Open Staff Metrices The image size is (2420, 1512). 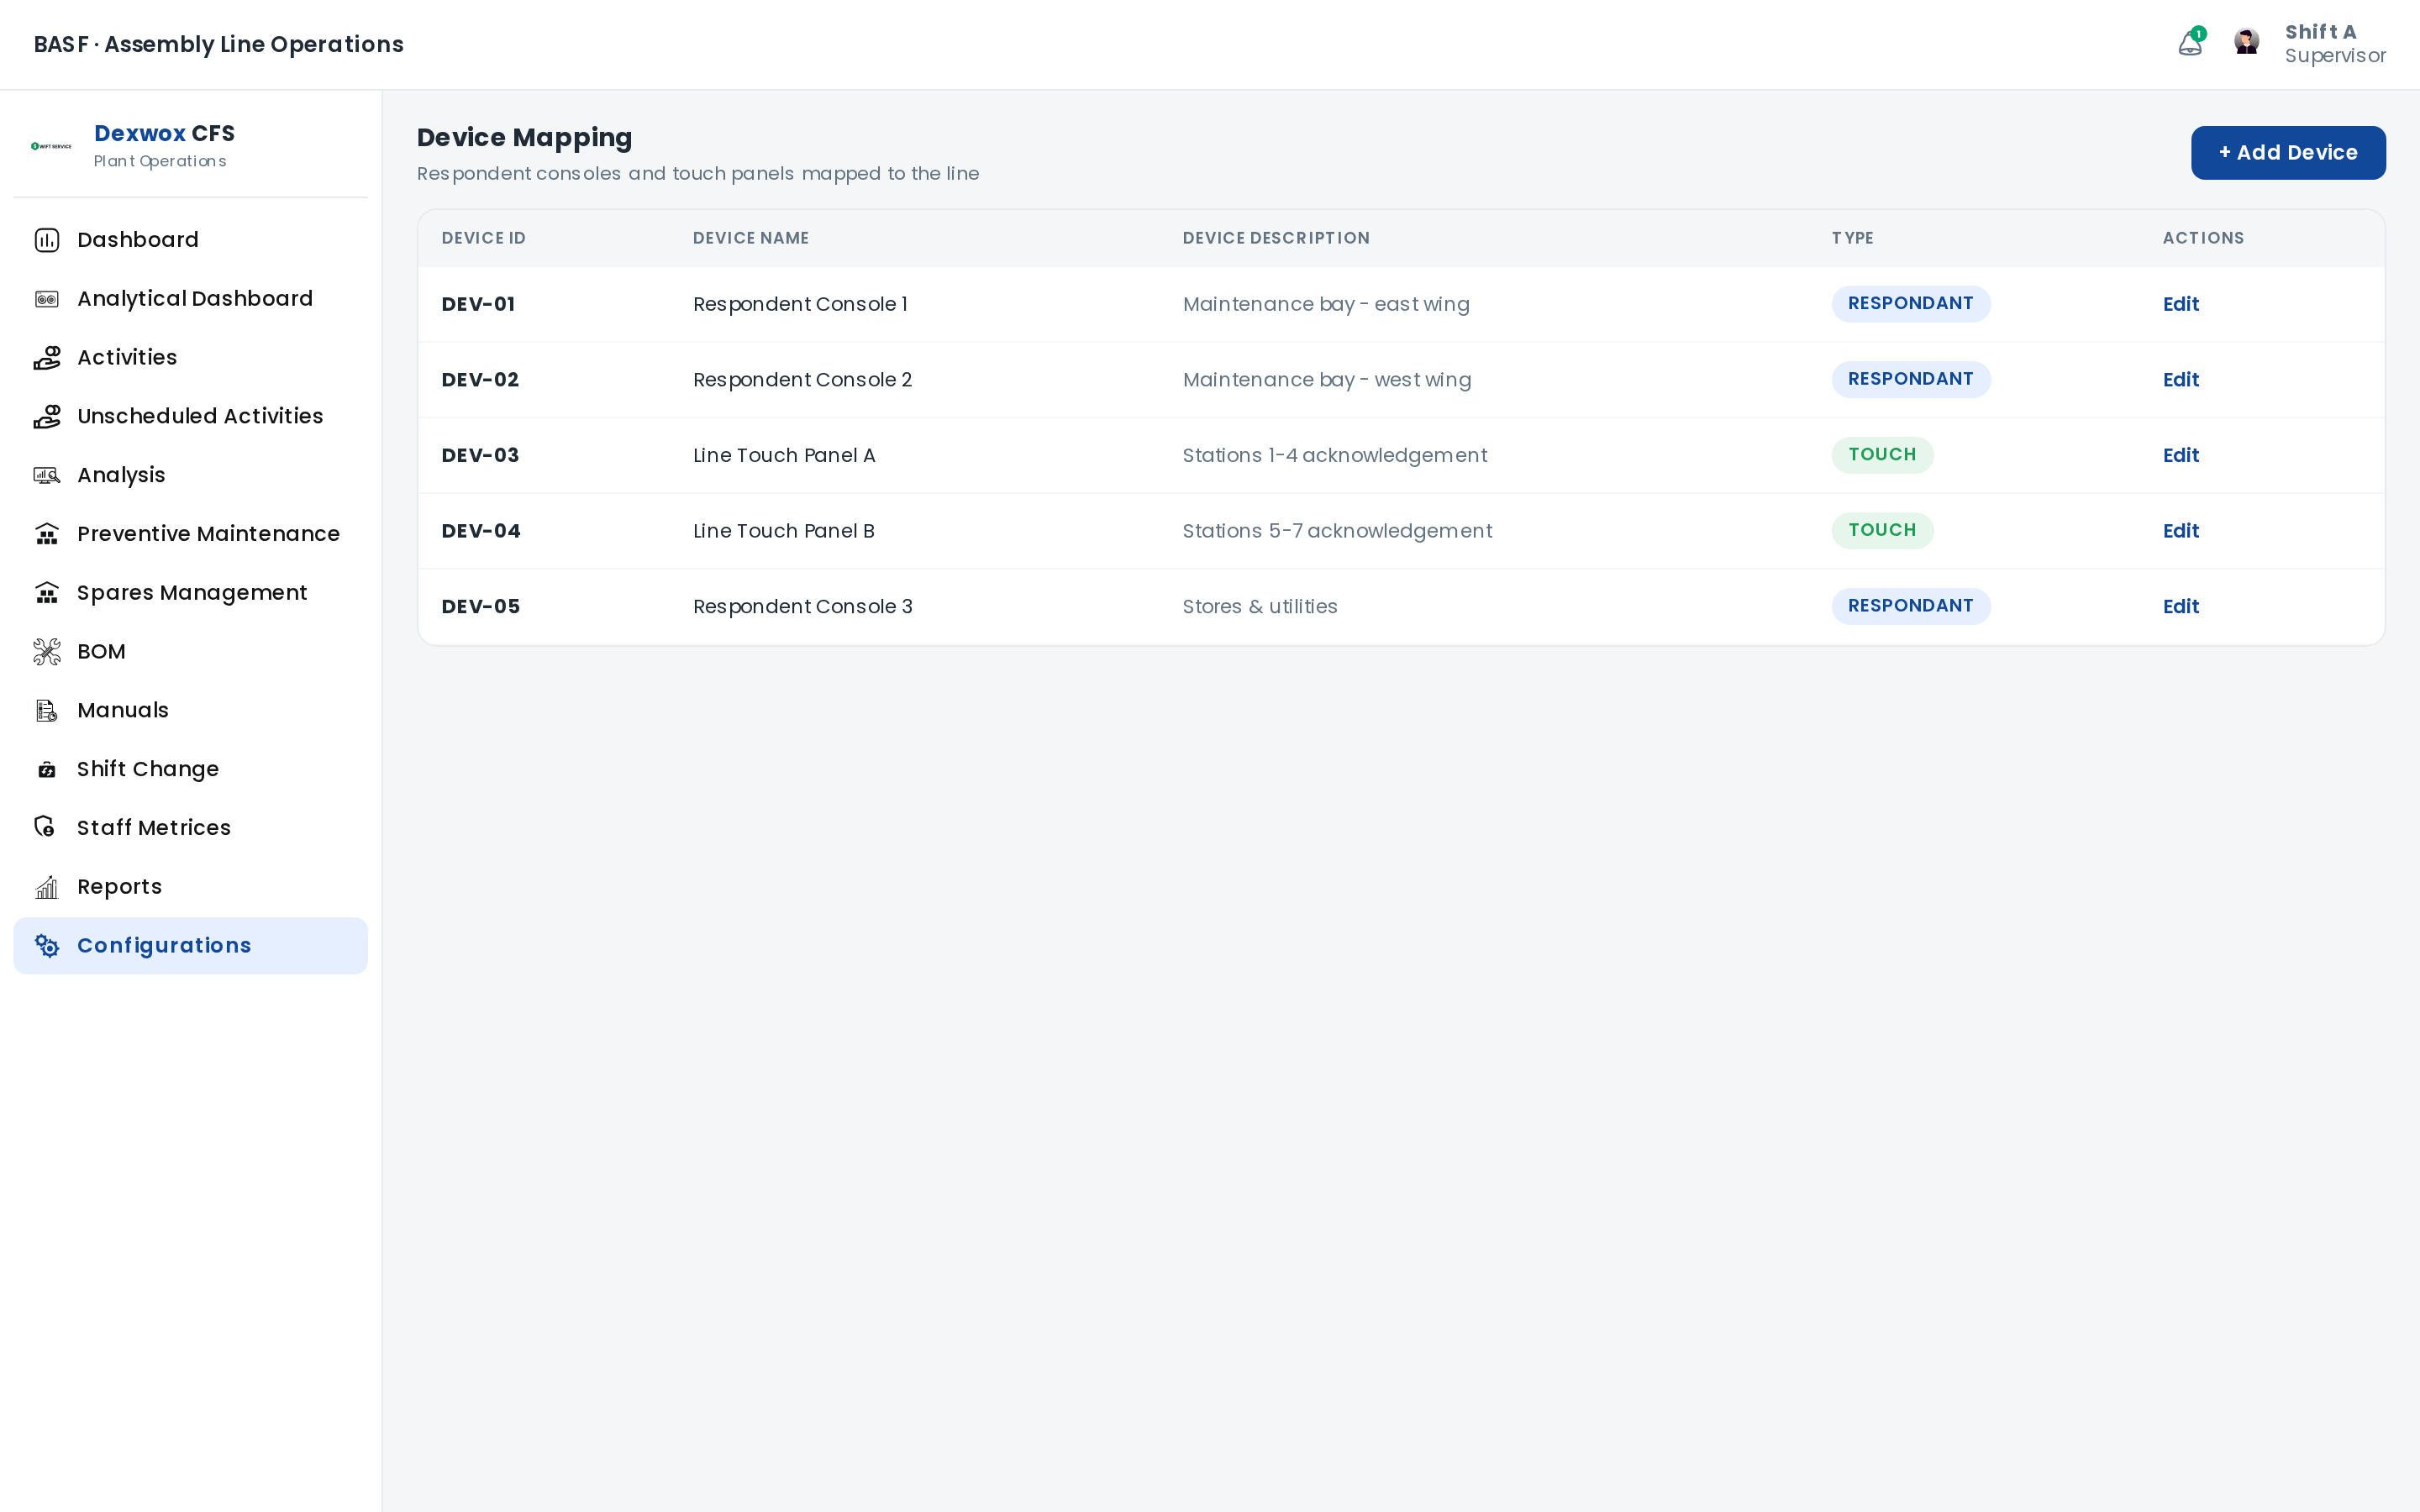pyautogui.click(x=190, y=828)
